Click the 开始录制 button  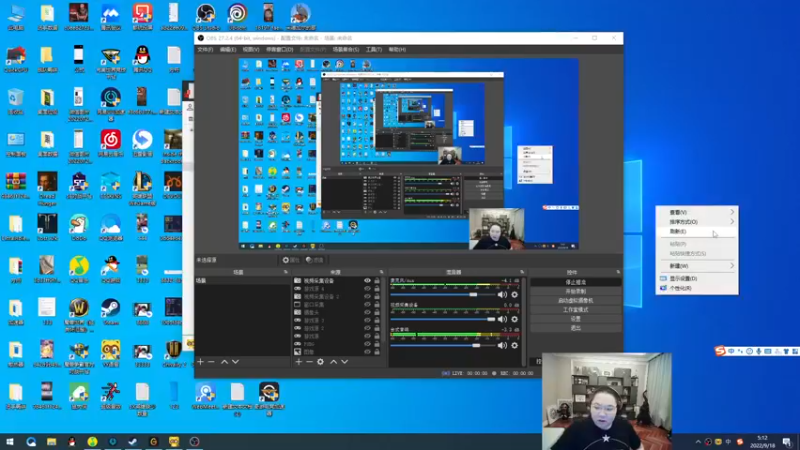click(x=576, y=291)
